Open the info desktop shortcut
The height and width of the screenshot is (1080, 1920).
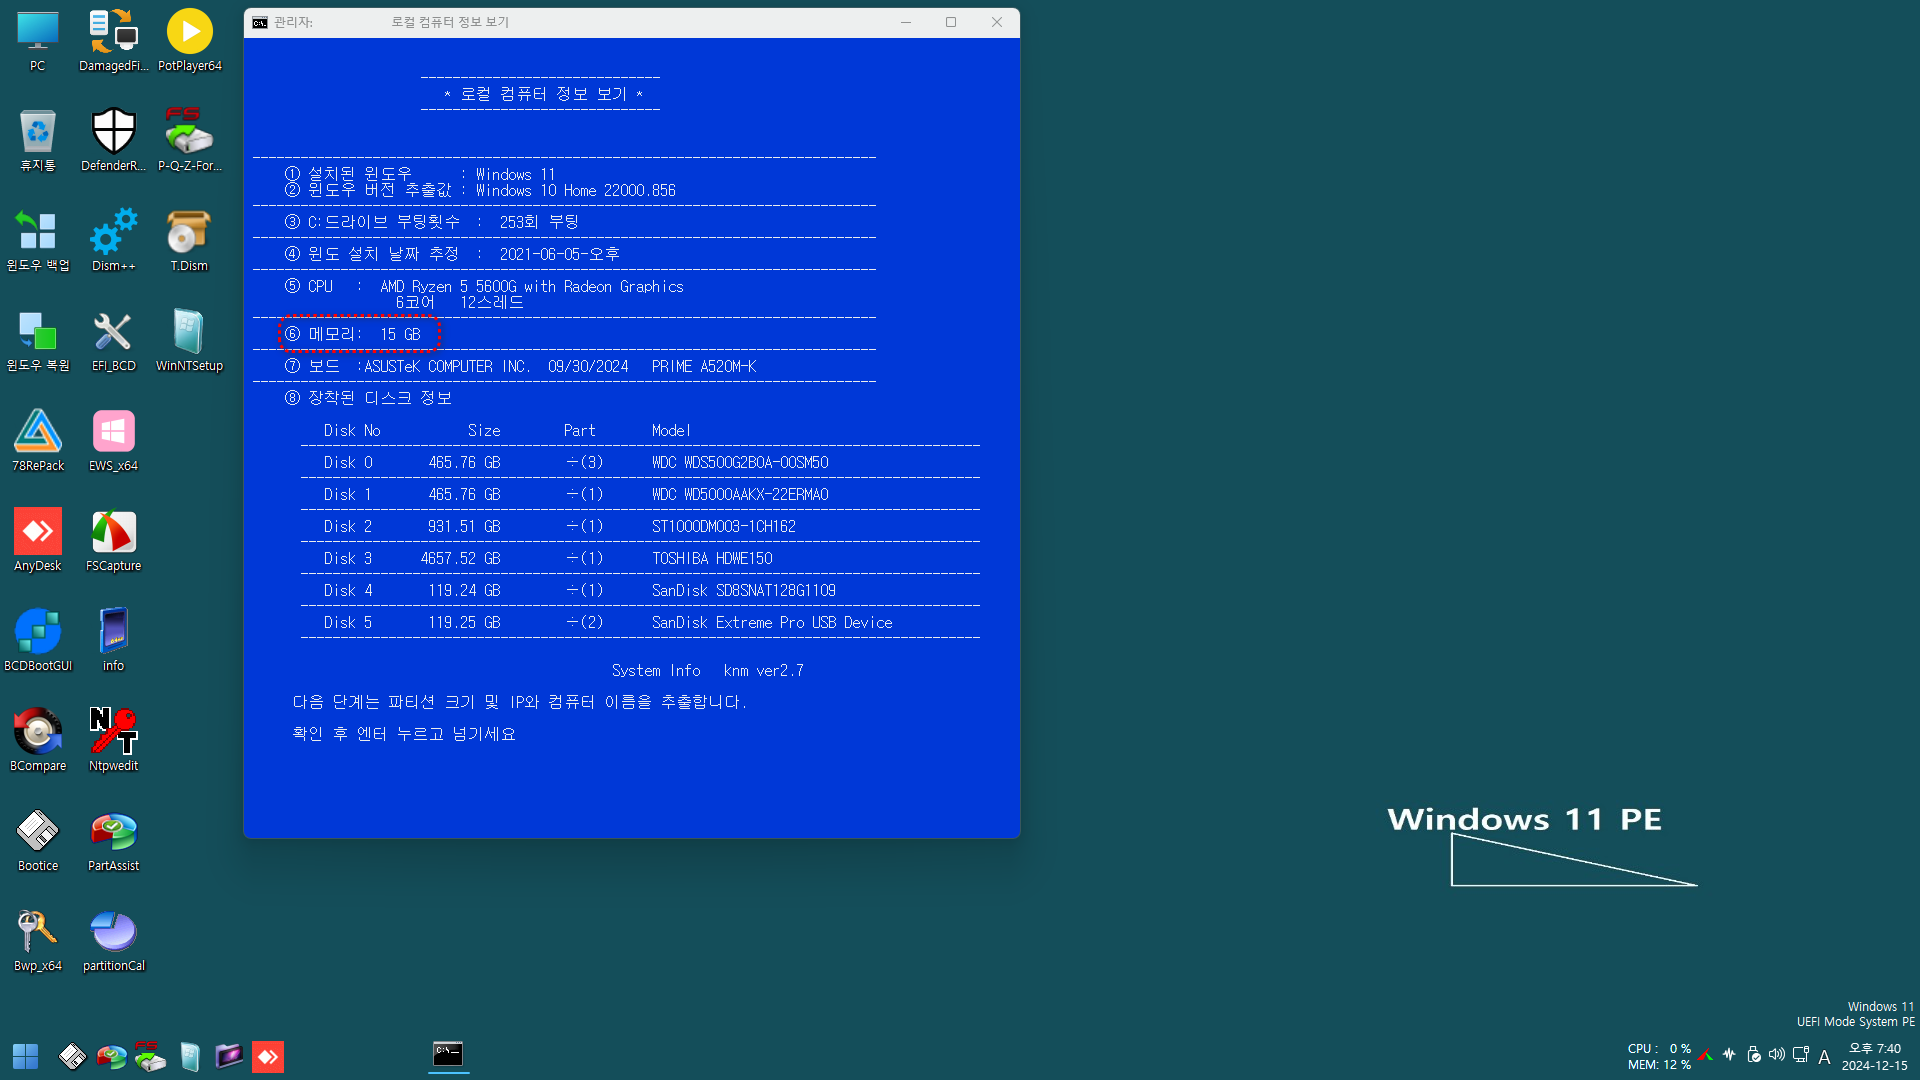tap(113, 641)
